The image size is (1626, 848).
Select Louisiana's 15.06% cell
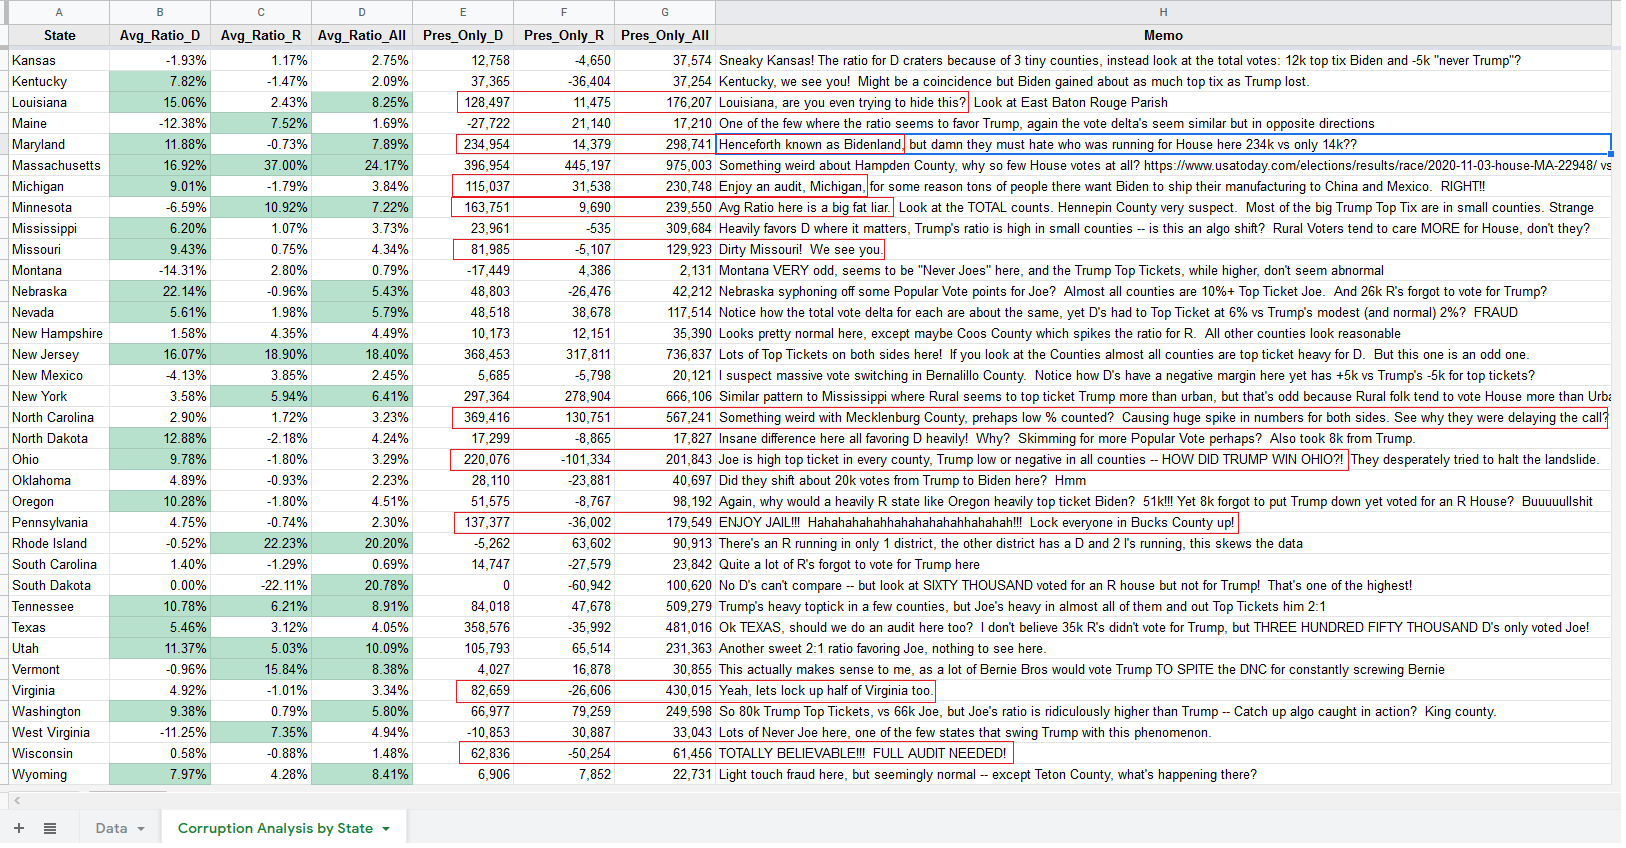tap(160, 102)
